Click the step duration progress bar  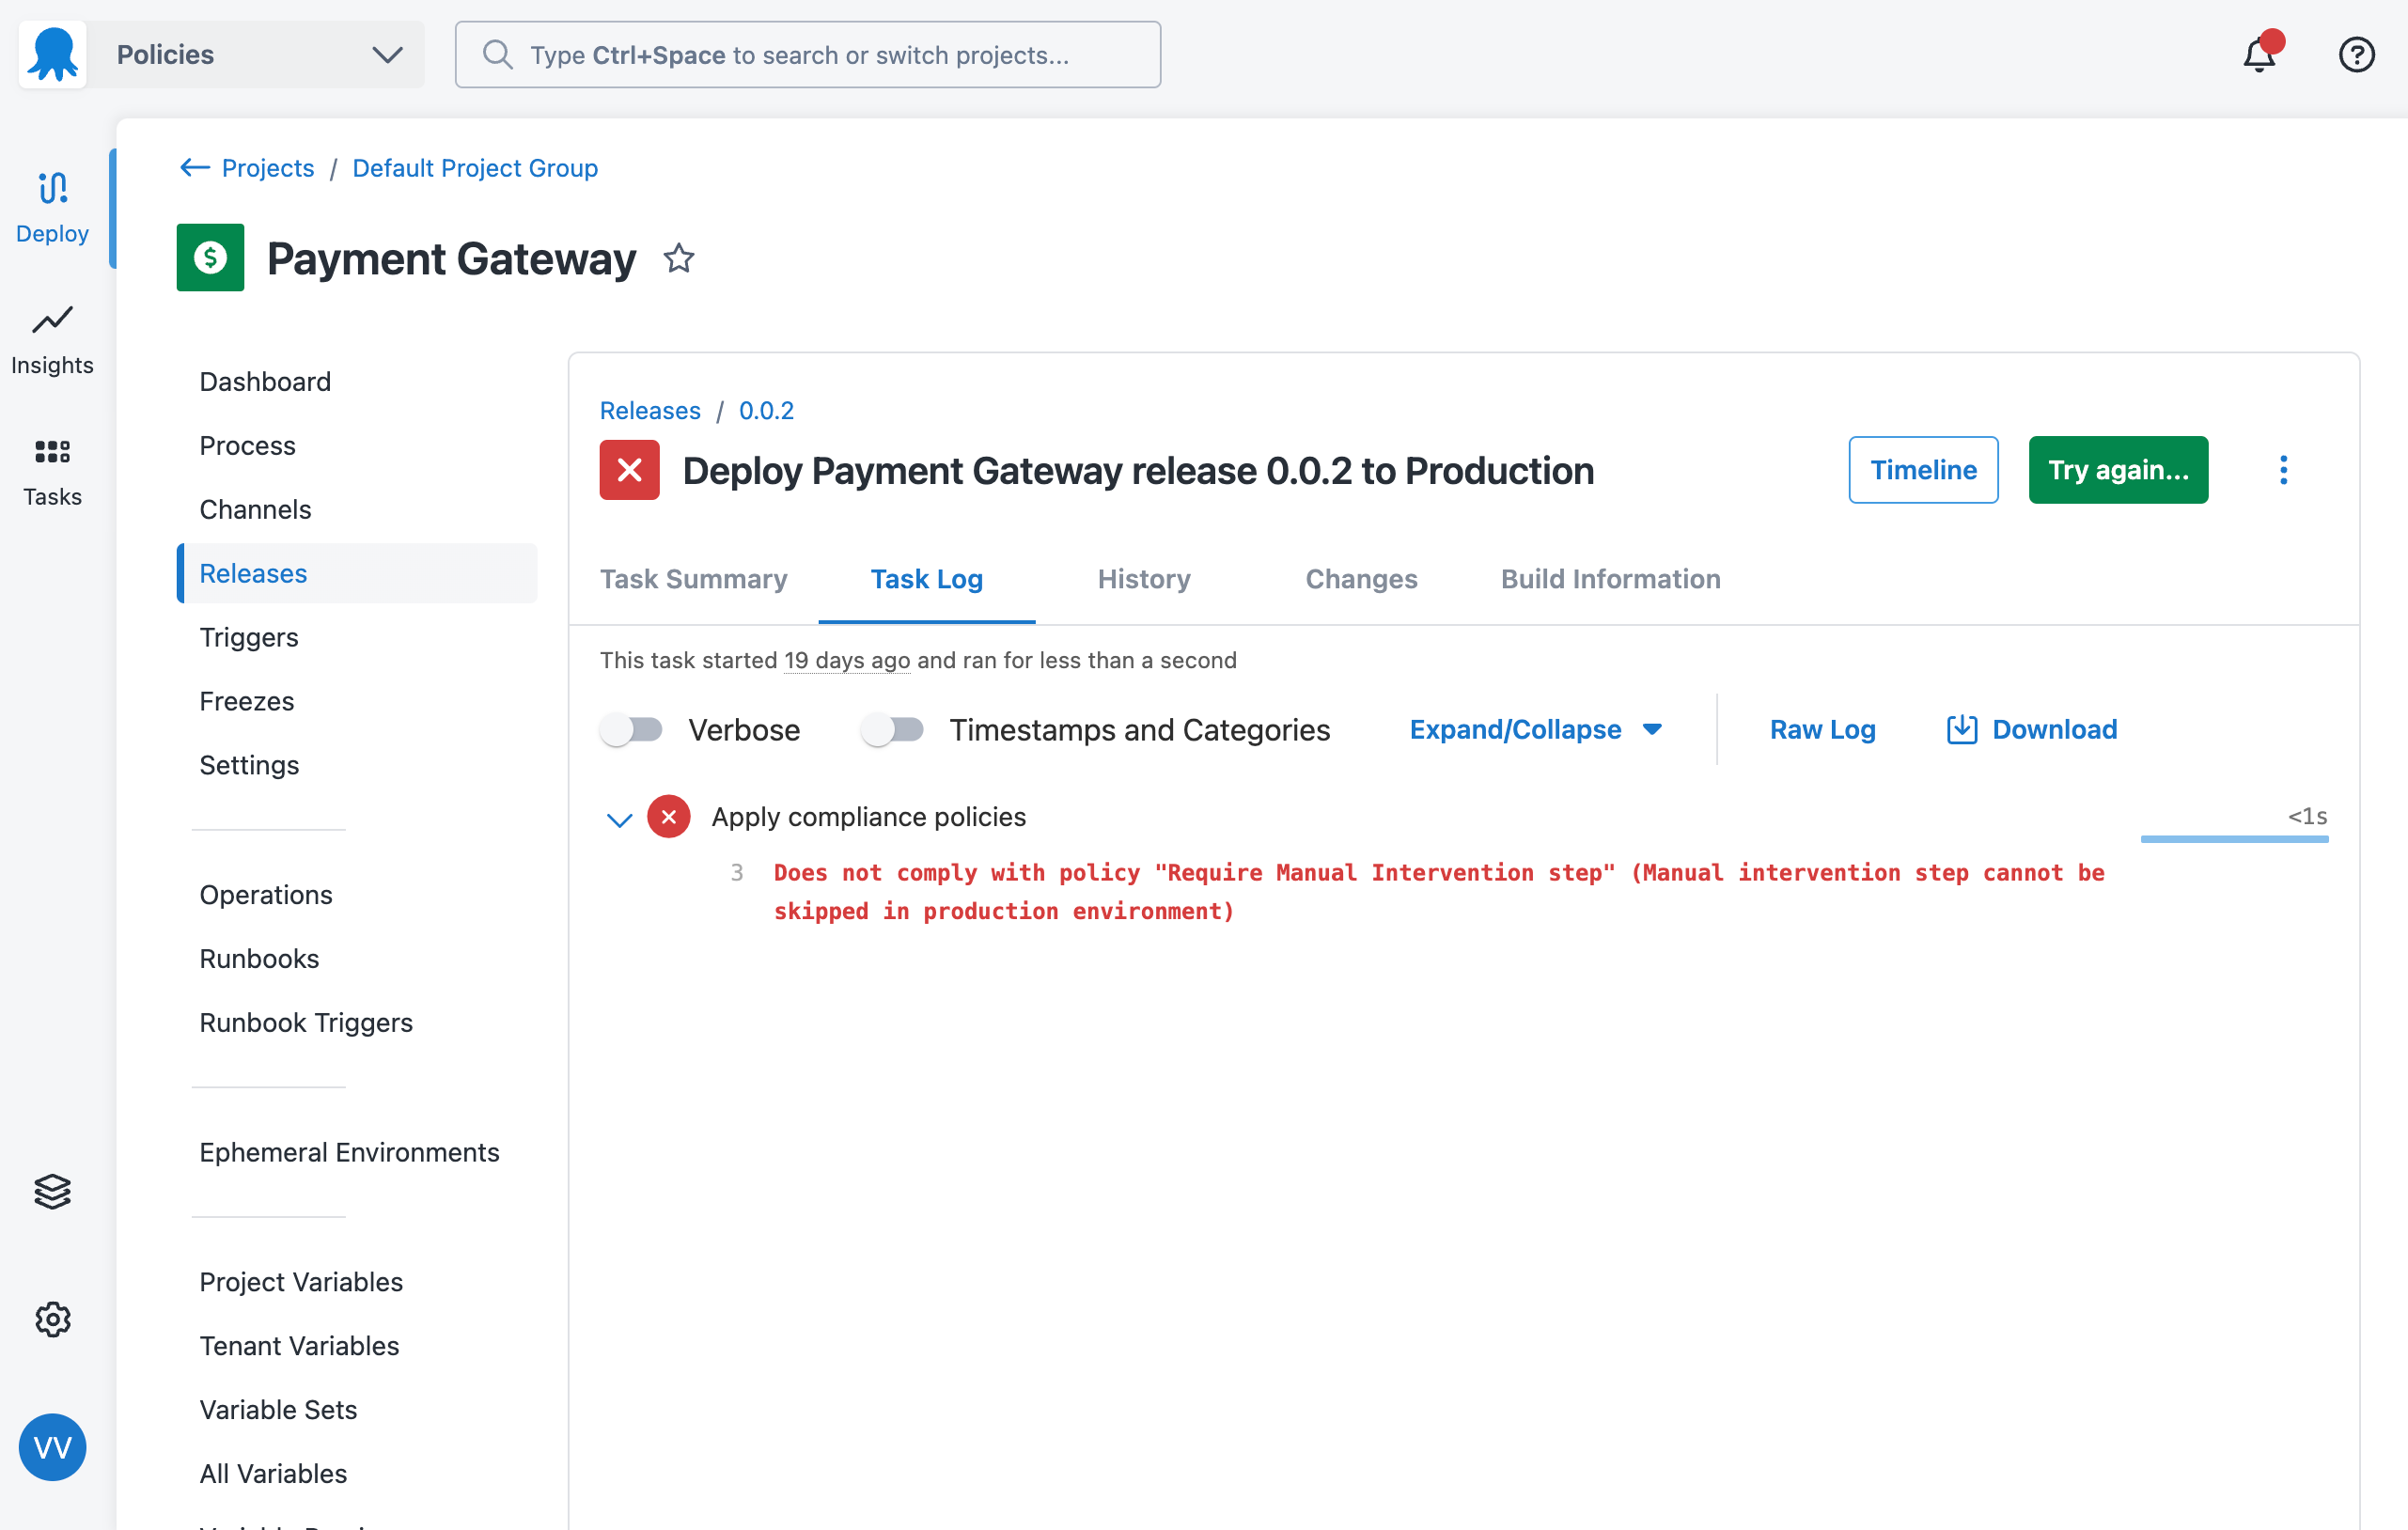2234,839
